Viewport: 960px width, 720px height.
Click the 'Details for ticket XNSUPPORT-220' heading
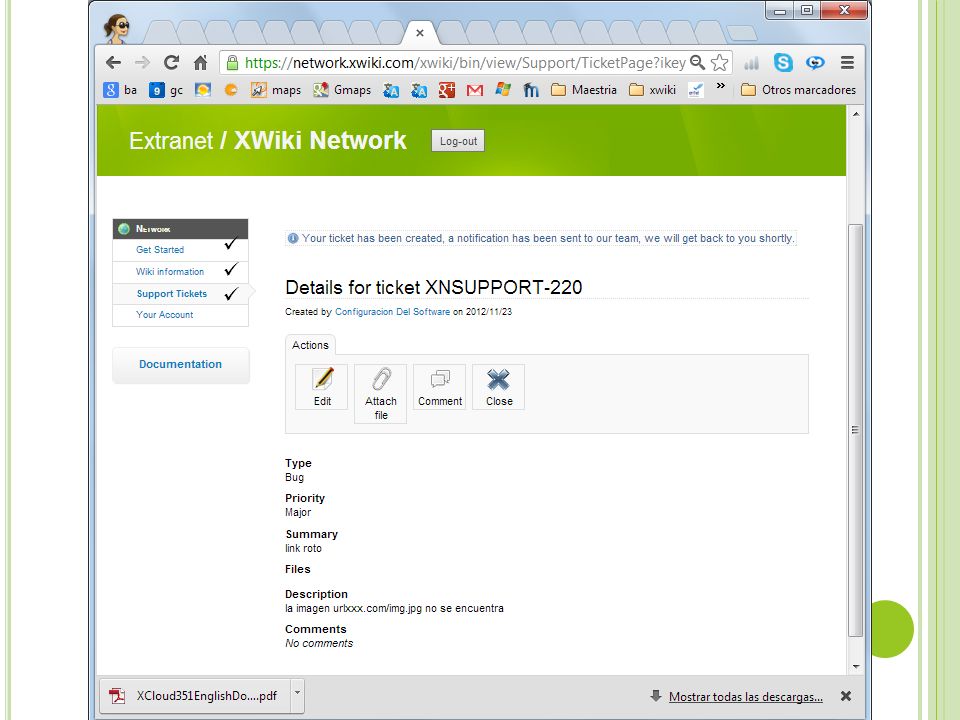coord(433,287)
